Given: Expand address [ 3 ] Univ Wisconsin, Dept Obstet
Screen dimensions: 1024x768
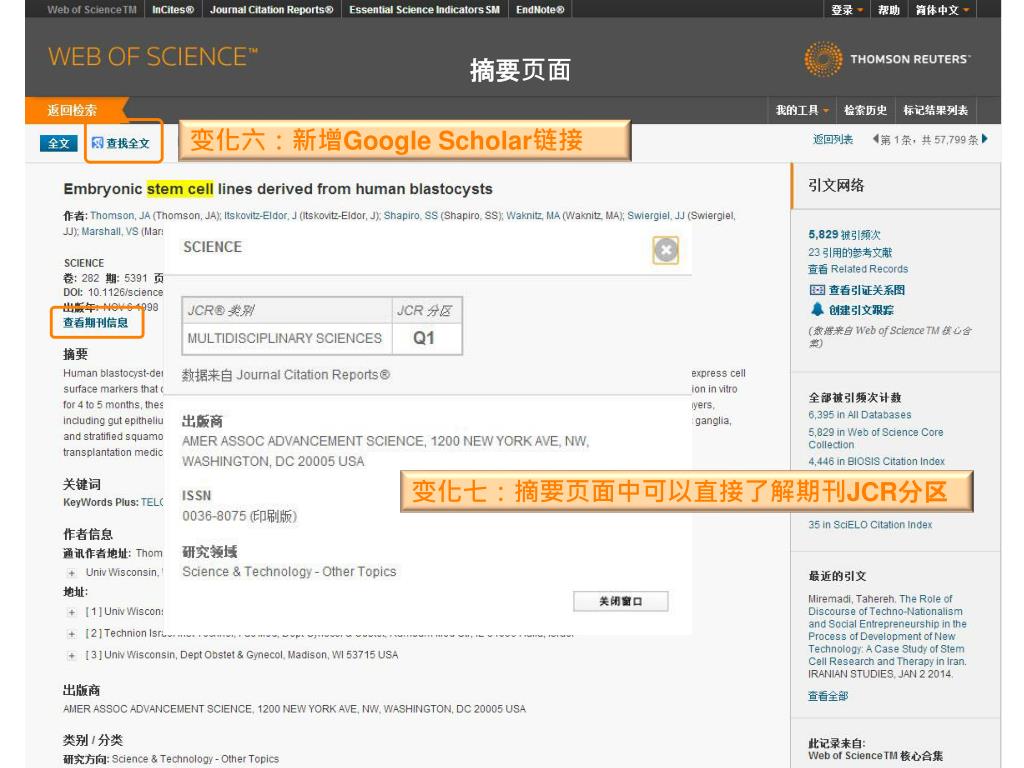Looking at the screenshot, I should [72, 655].
